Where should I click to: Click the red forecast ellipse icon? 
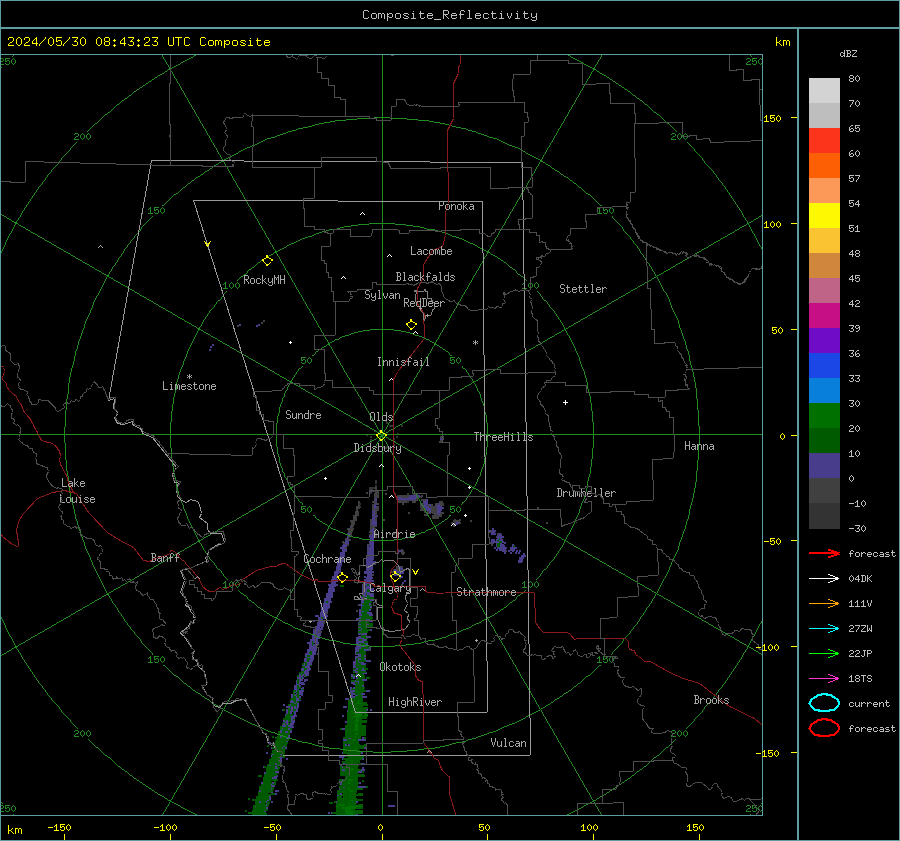(x=824, y=728)
